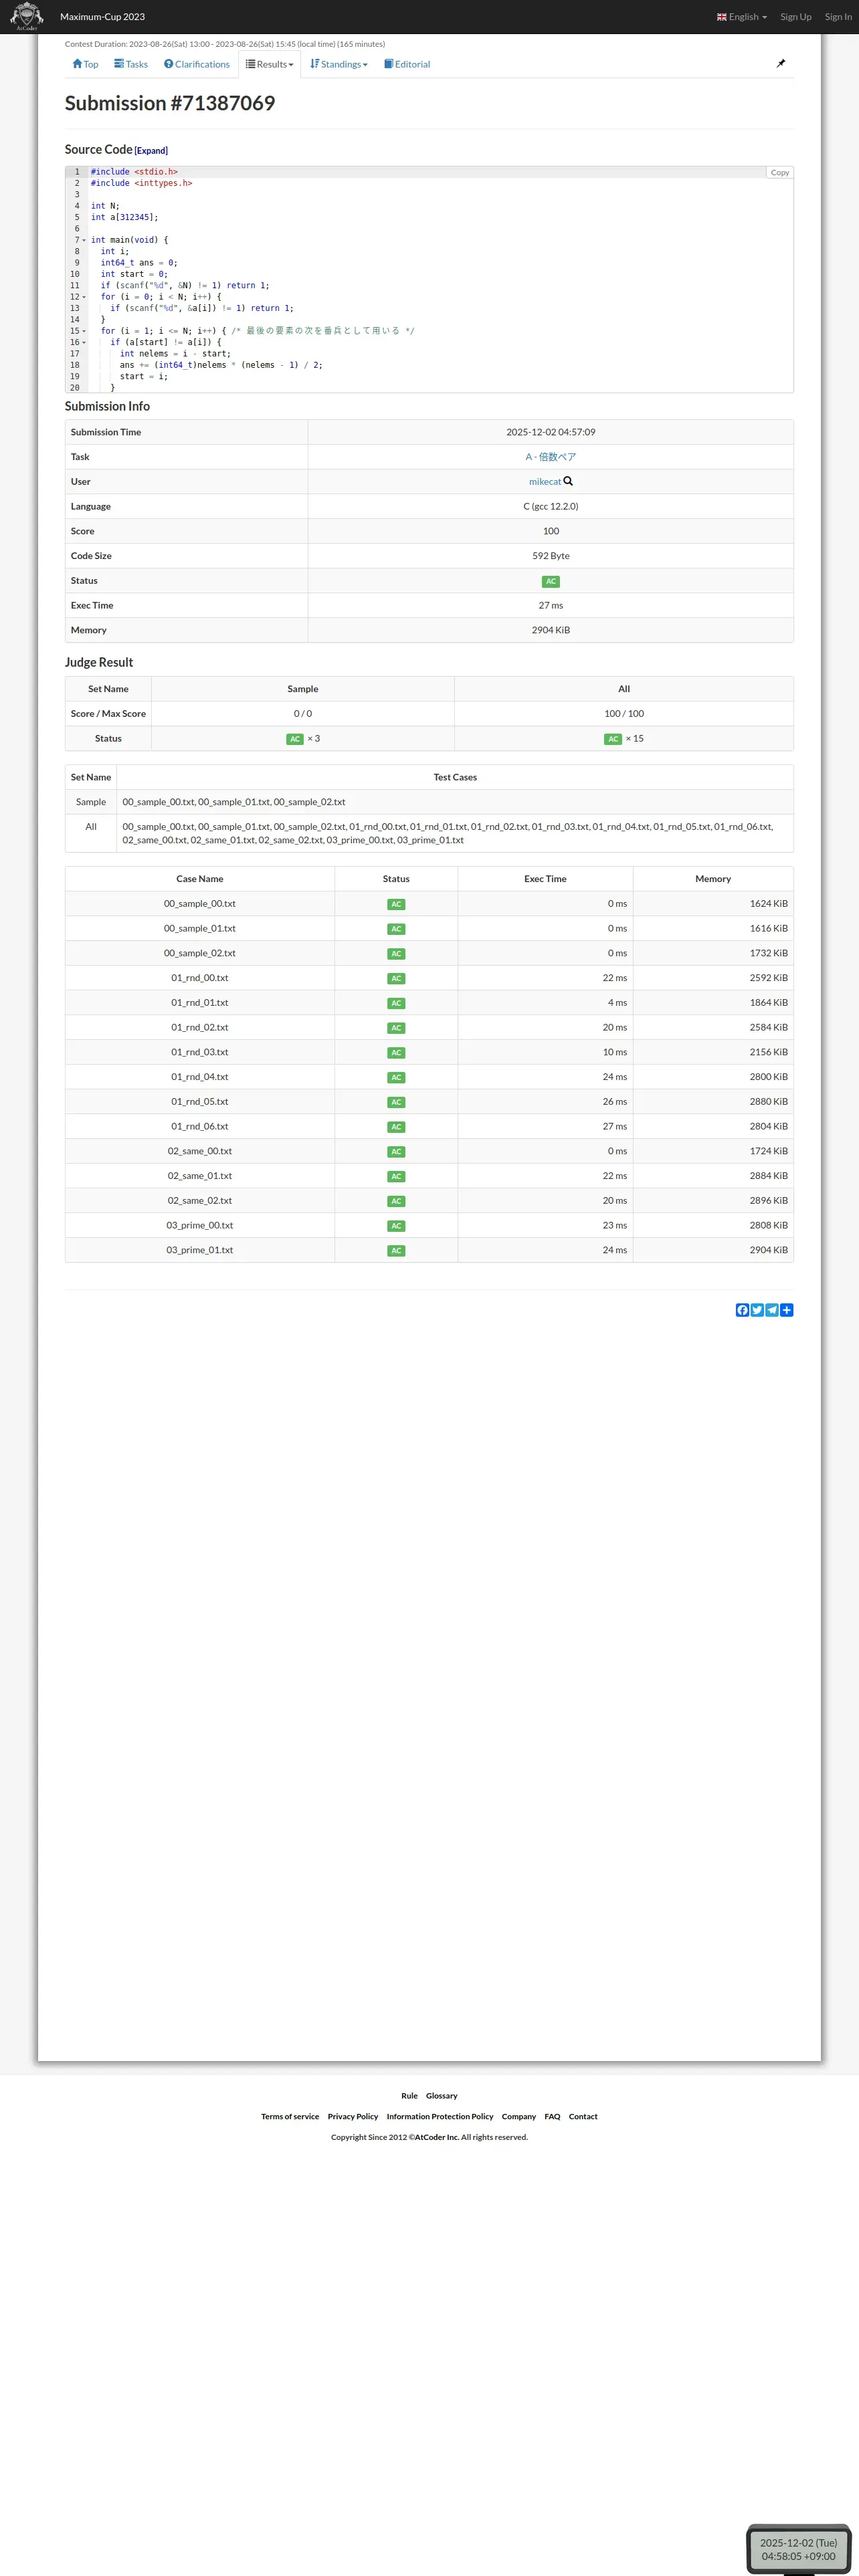Screen dimensions: 859x2576
Task: Click the All set AC badge
Action: tap(613, 739)
